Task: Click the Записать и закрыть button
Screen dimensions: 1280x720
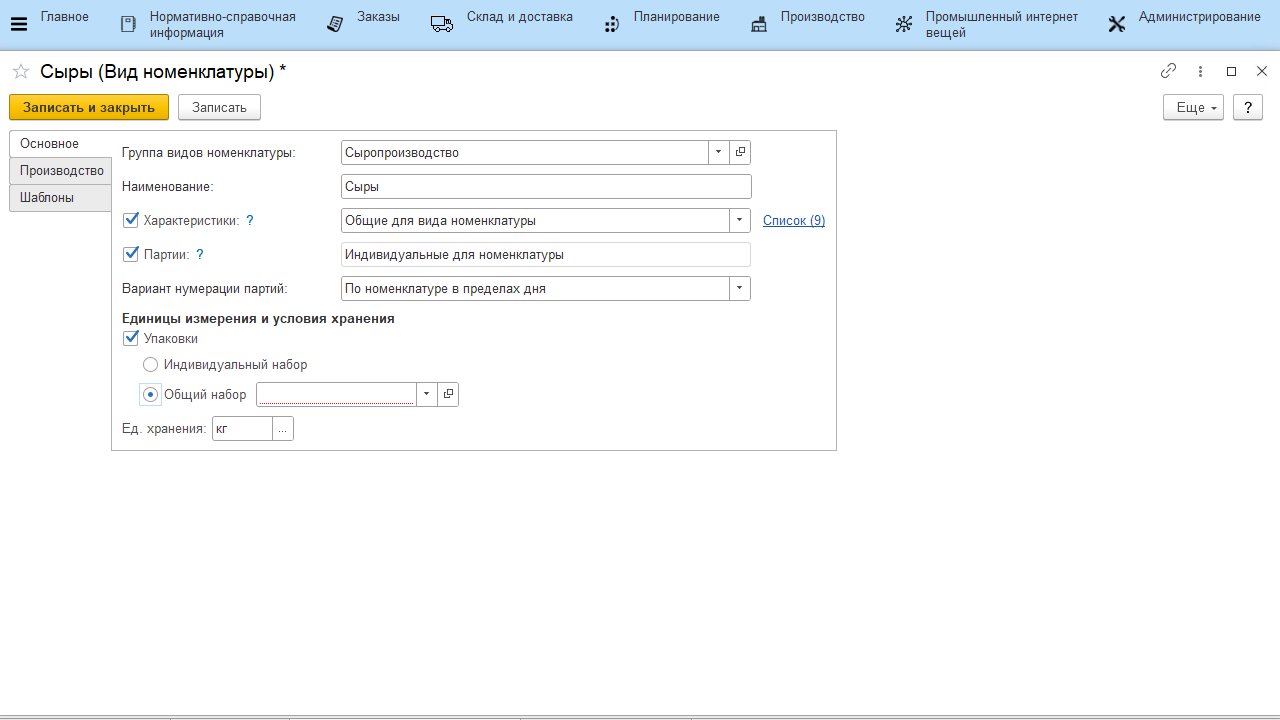Action: click(89, 107)
